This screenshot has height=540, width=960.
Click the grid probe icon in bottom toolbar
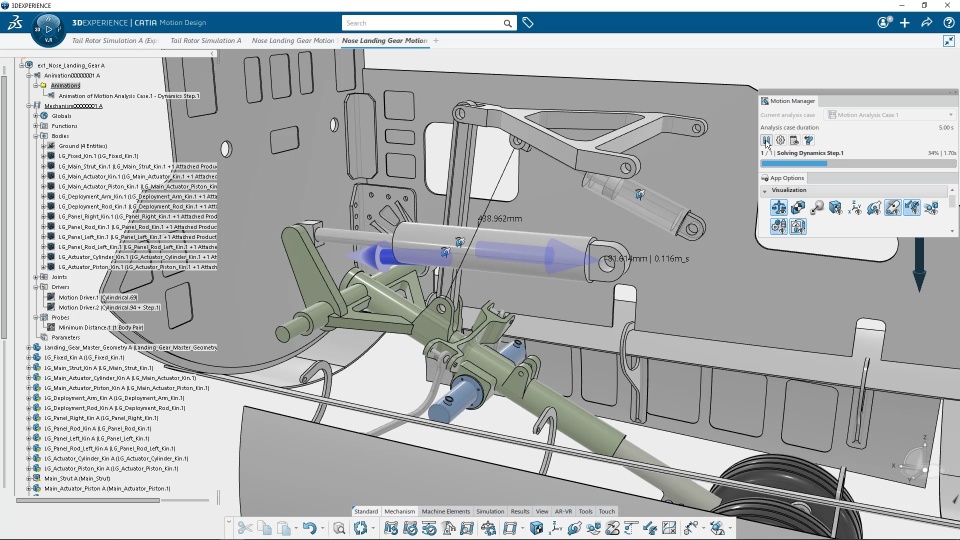pyautogui.click(x=669, y=528)
